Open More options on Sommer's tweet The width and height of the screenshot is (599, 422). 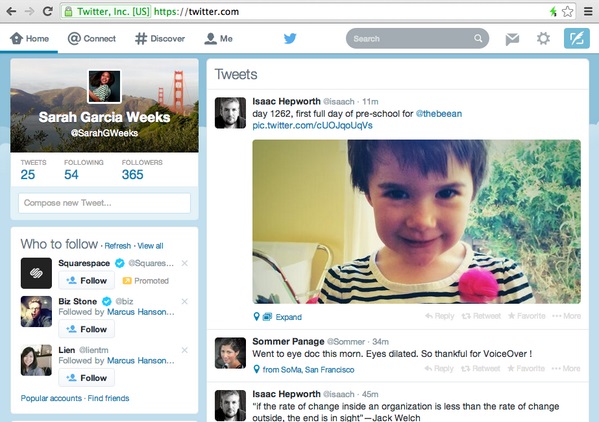click(566, 369)
